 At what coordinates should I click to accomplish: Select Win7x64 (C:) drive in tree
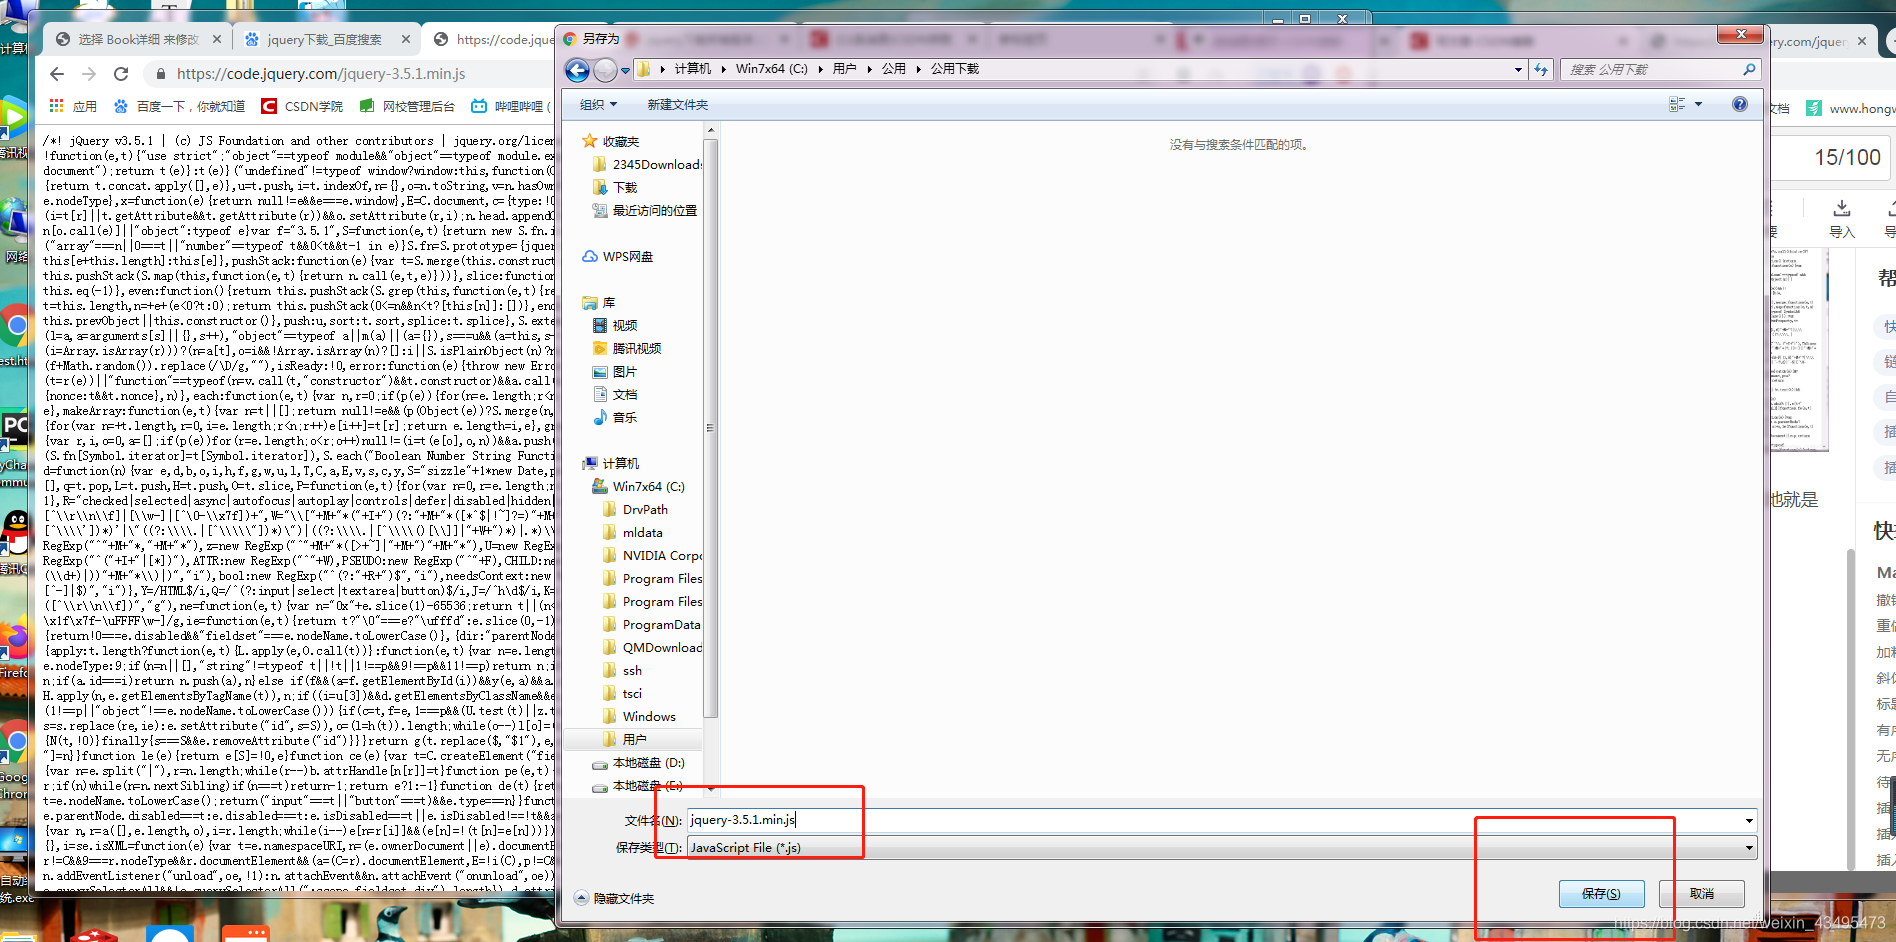click(648, 487)
